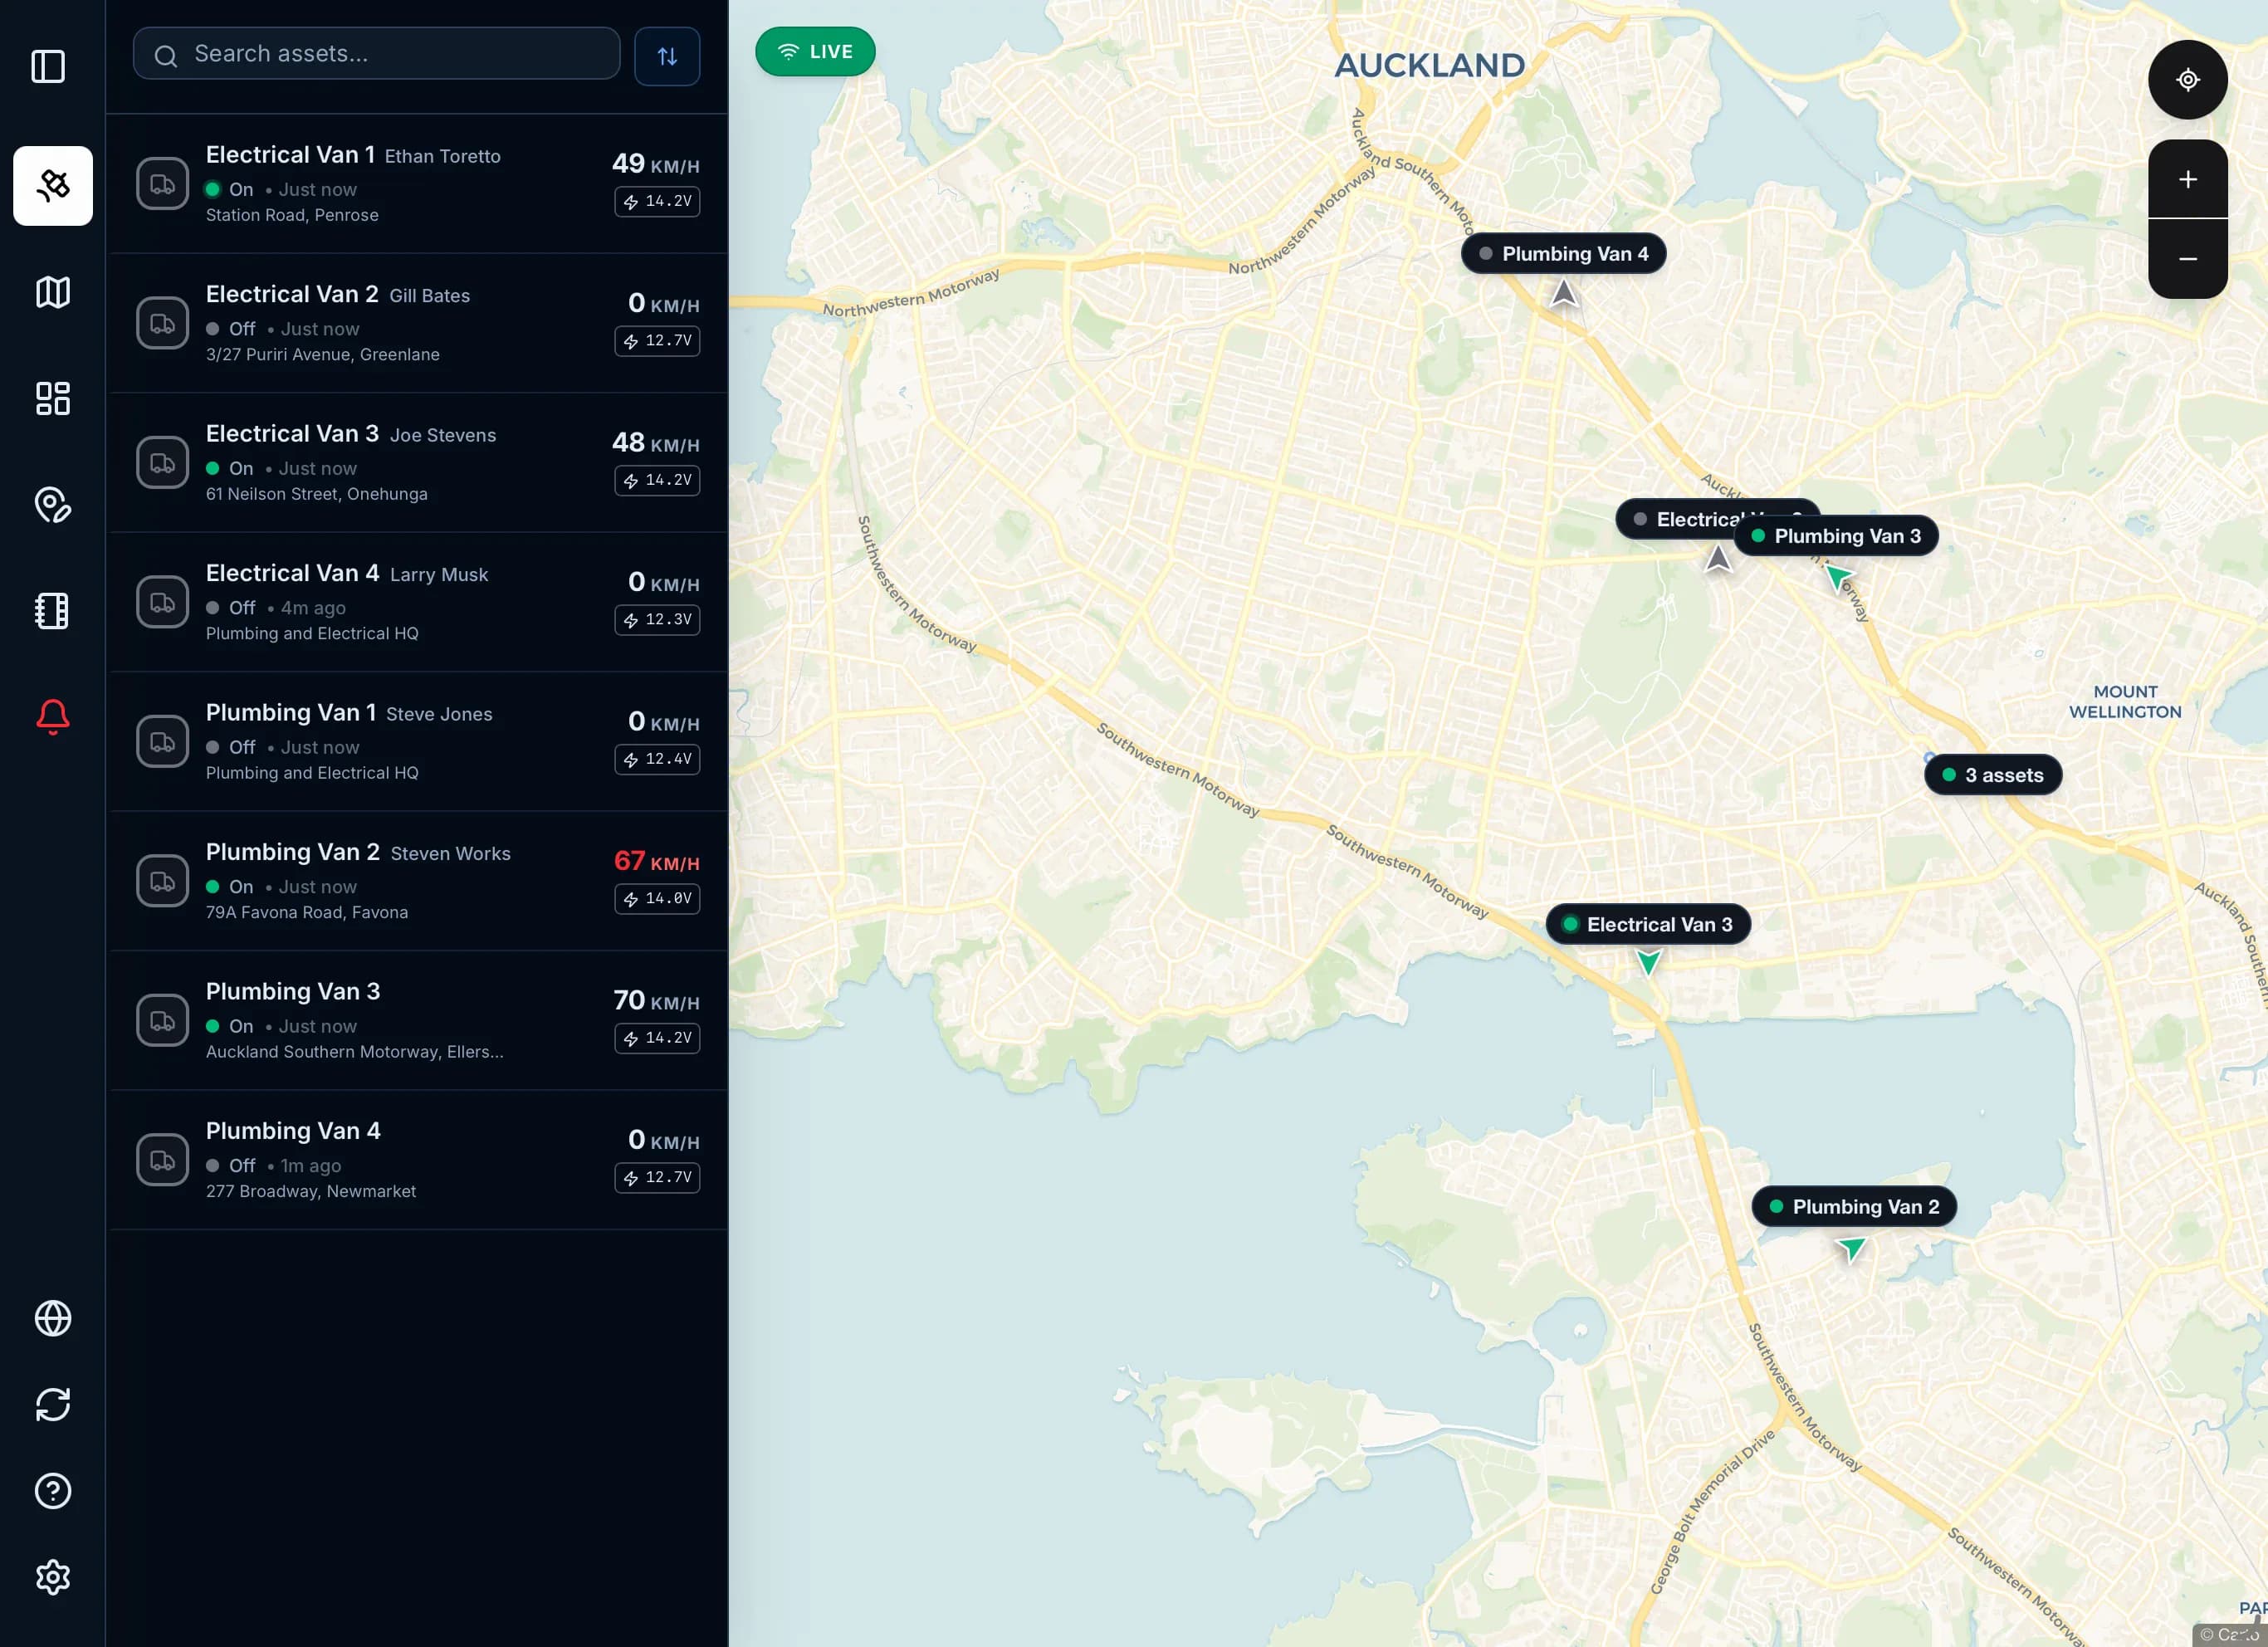
Task: Open the help question-mark icon
Action: click(x=53, y=1490)
